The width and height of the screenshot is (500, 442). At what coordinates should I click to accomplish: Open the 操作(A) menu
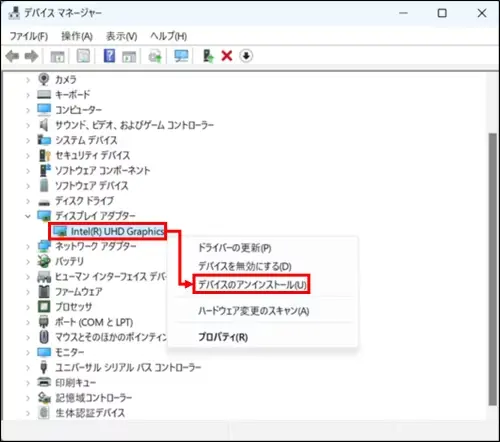coord(77,36)
